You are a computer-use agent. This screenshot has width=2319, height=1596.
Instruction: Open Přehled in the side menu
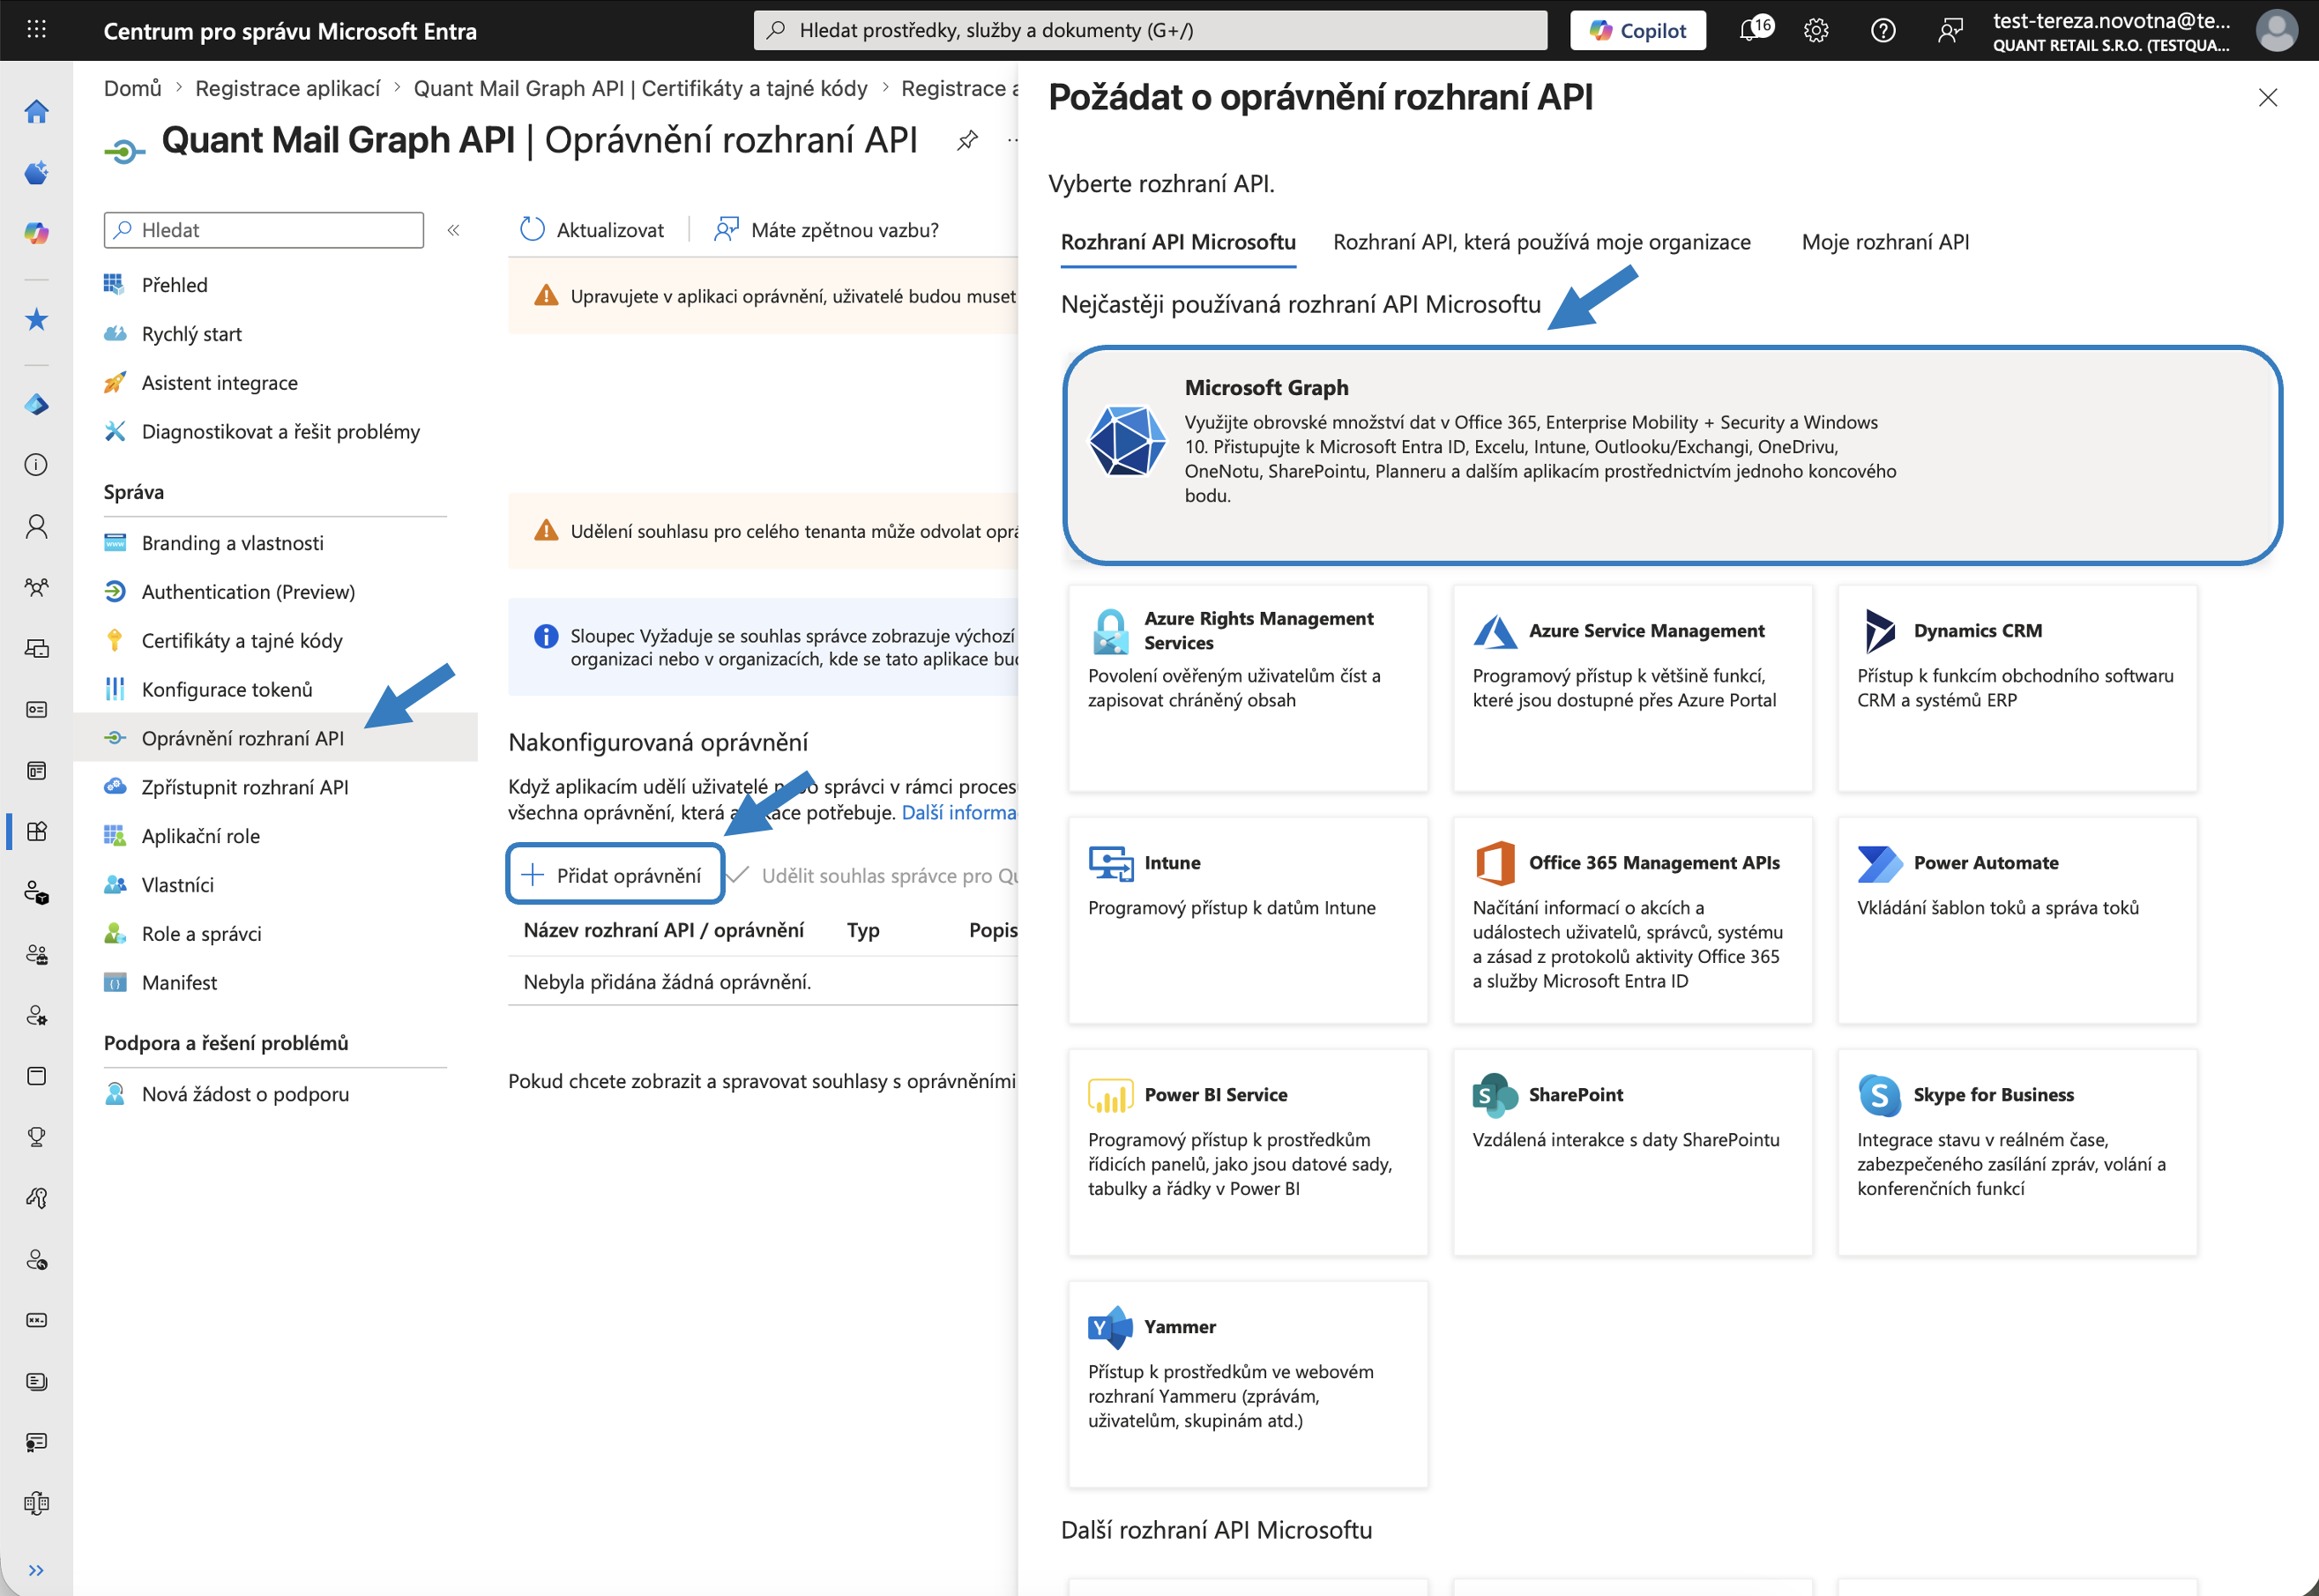pos(175,285)
